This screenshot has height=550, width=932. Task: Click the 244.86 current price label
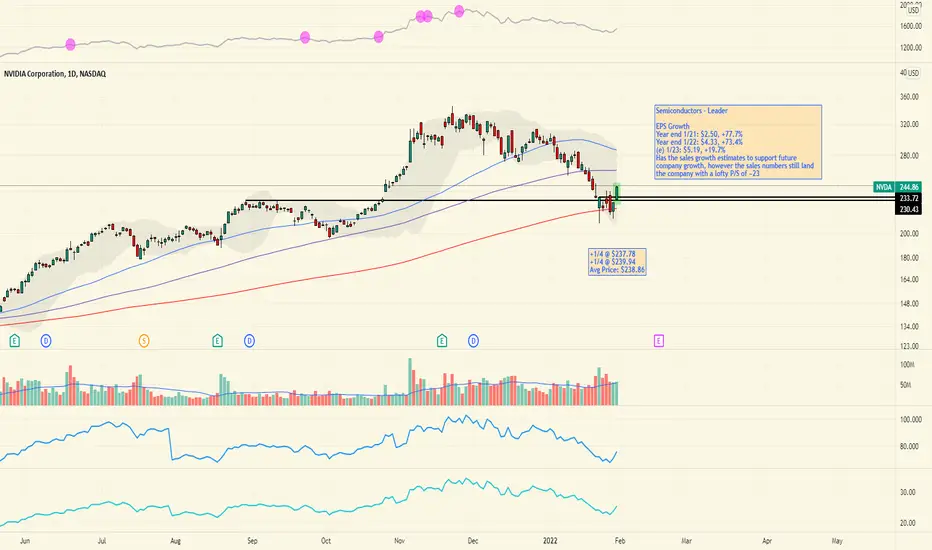[x=909, y=187]
